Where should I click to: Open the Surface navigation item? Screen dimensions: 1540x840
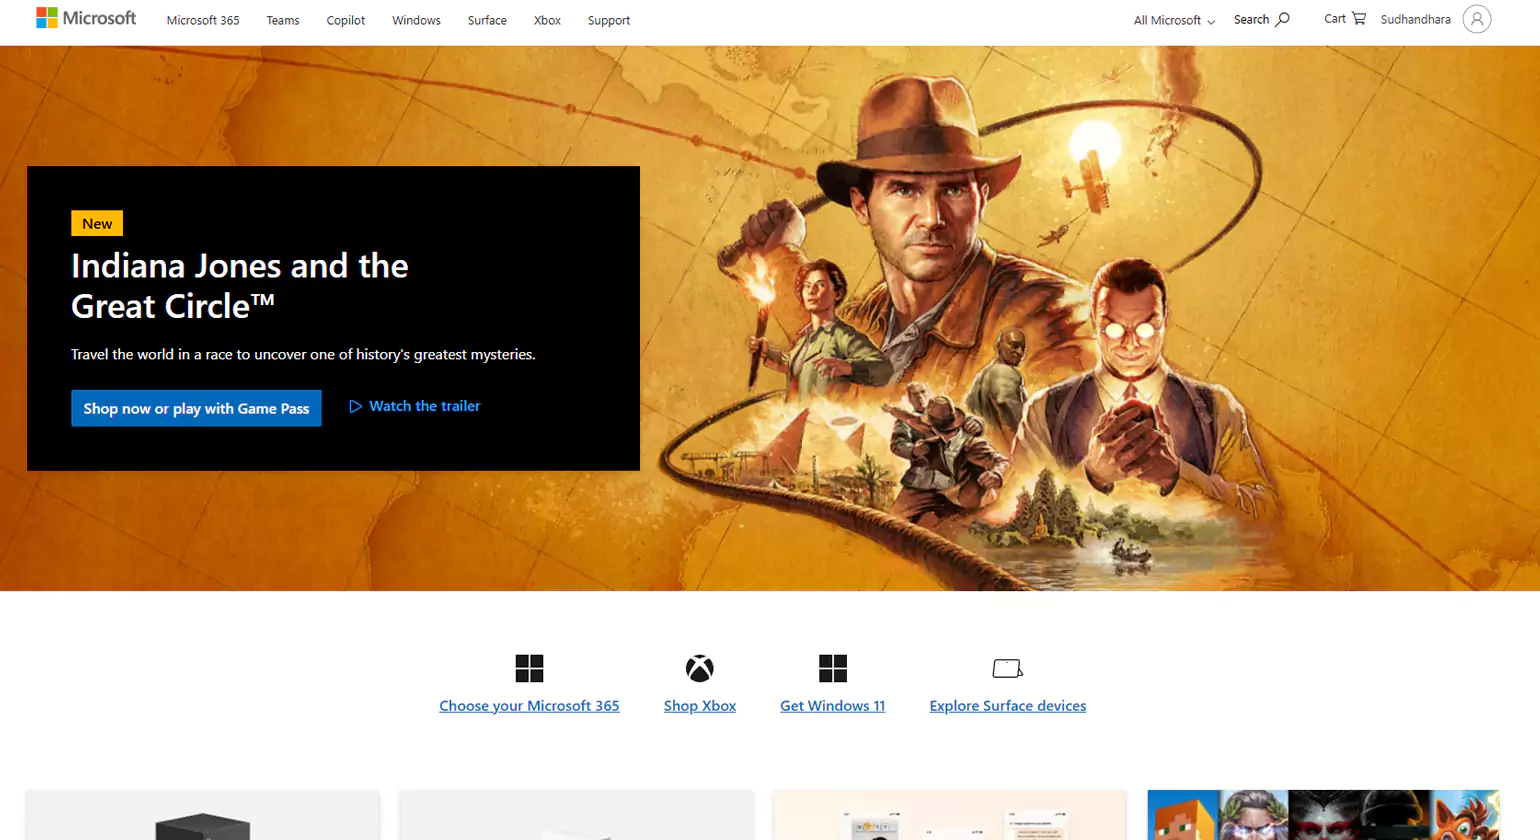(487, 20)
